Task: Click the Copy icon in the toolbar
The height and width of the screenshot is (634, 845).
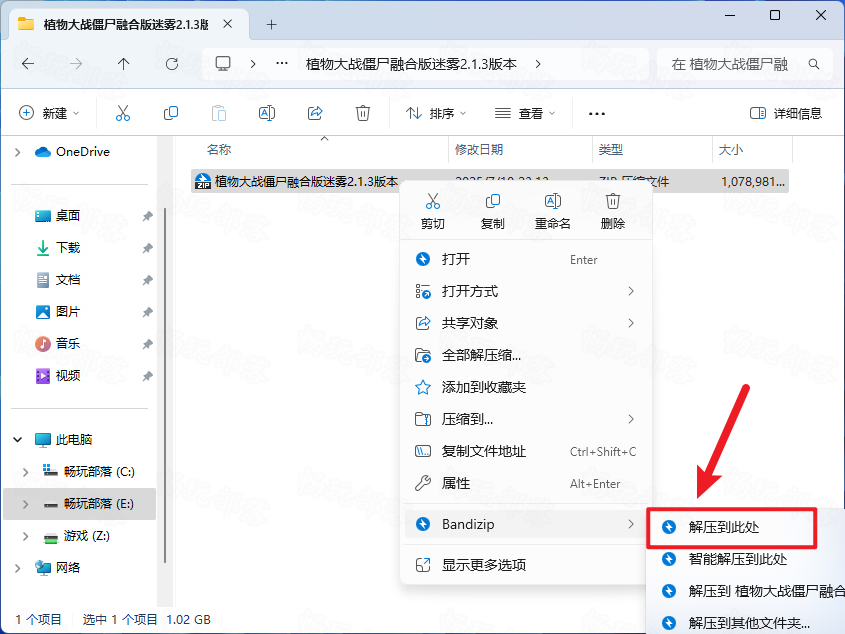Action: coord(171,113)
